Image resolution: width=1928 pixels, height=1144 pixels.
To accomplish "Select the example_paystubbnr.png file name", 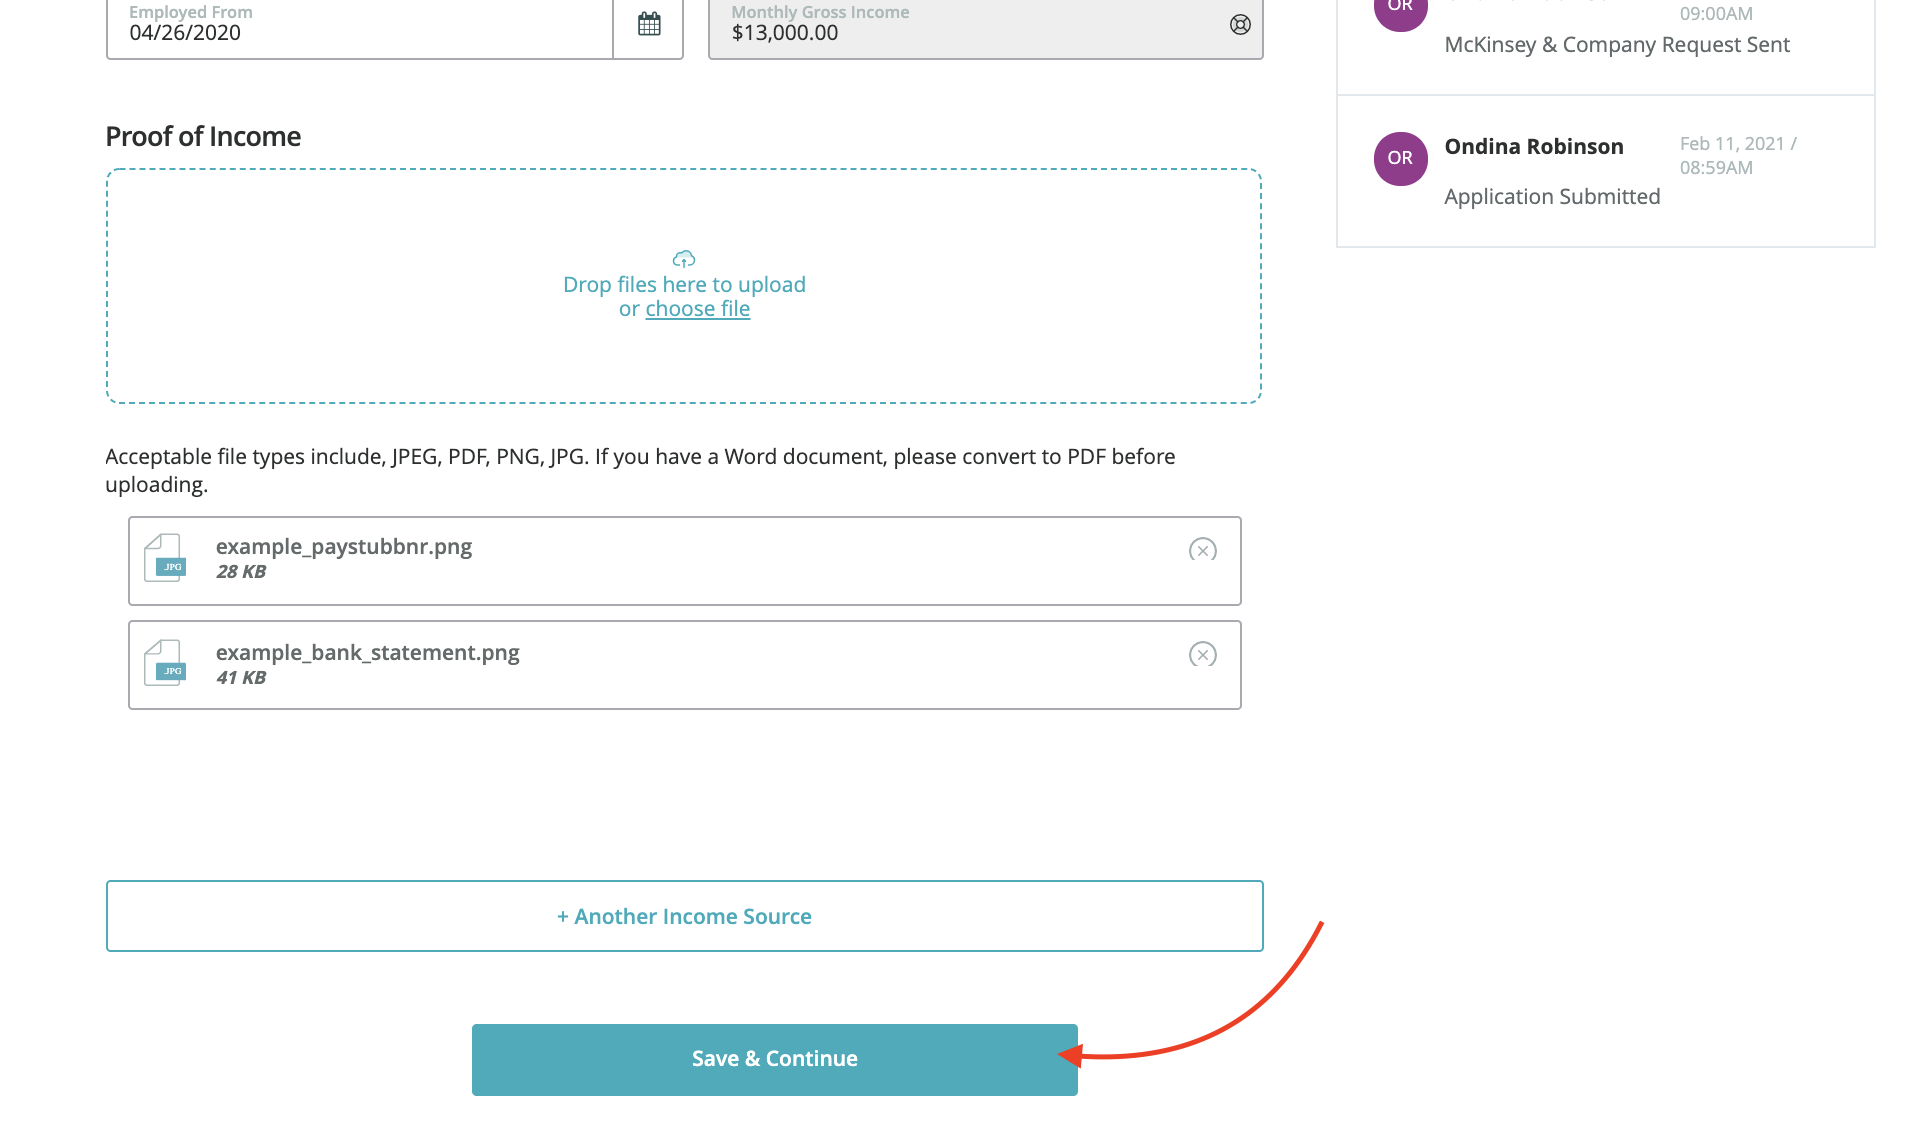I will pos(344,547).
